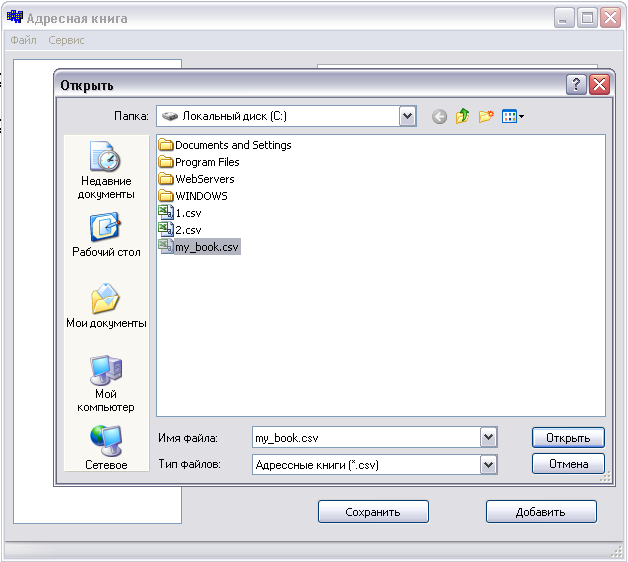Open the view menu icon in the dialog toolbar
This screenshot has height=562, width=628.
click(x=513, y=117)
